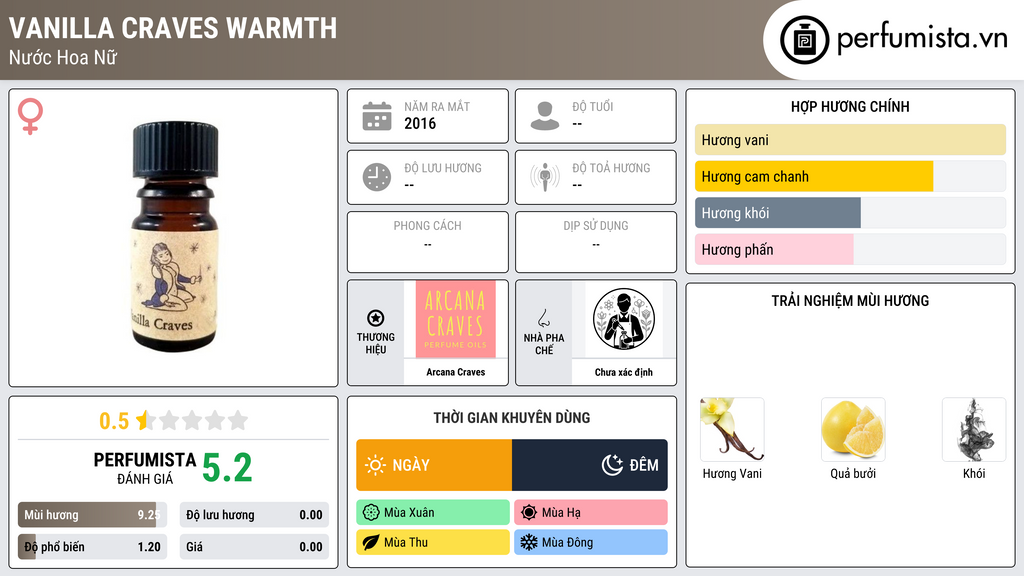Image resolution: width=1024 pixels, height=576 pixels.
Task: Click the Hợp hương chính heading
Action: pyautogui.click(x=850, y=106)
